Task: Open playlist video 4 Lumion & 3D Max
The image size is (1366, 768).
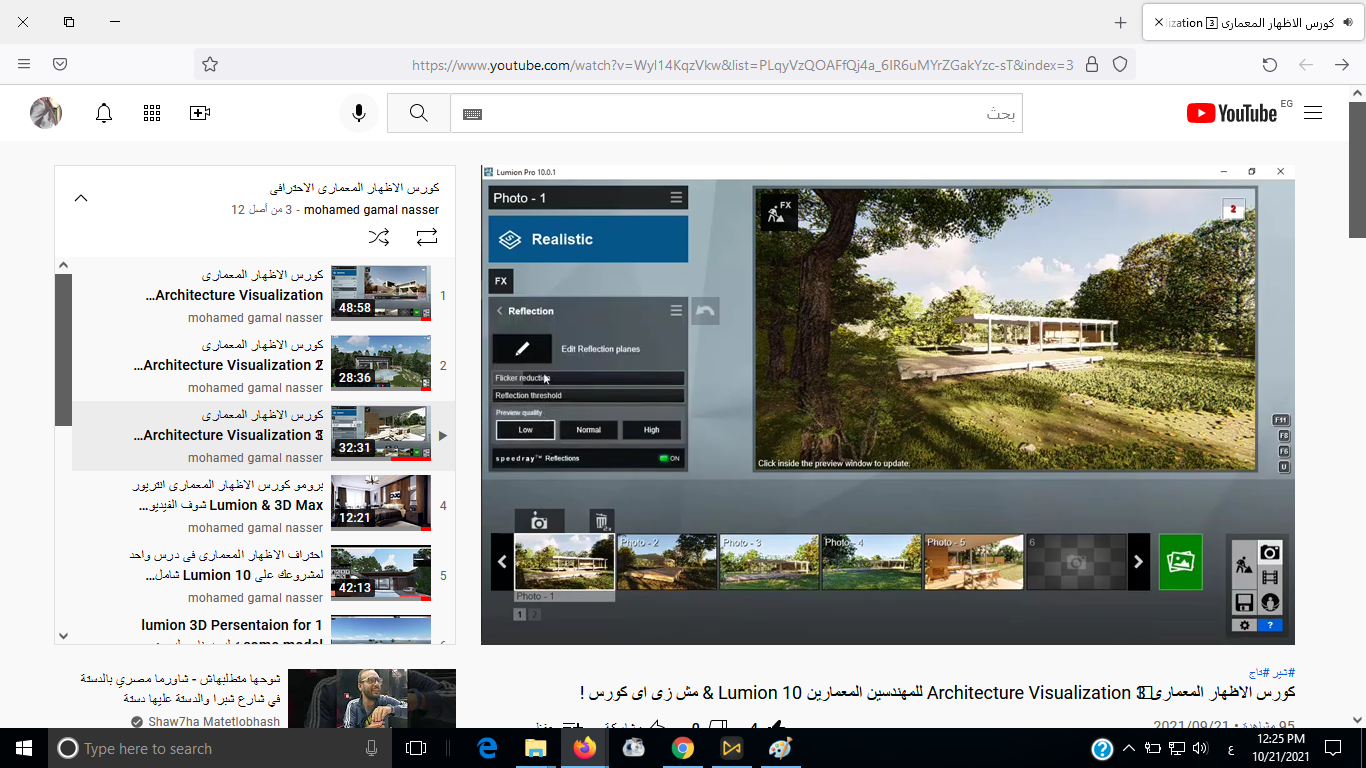Action: [x=263, y=506]
